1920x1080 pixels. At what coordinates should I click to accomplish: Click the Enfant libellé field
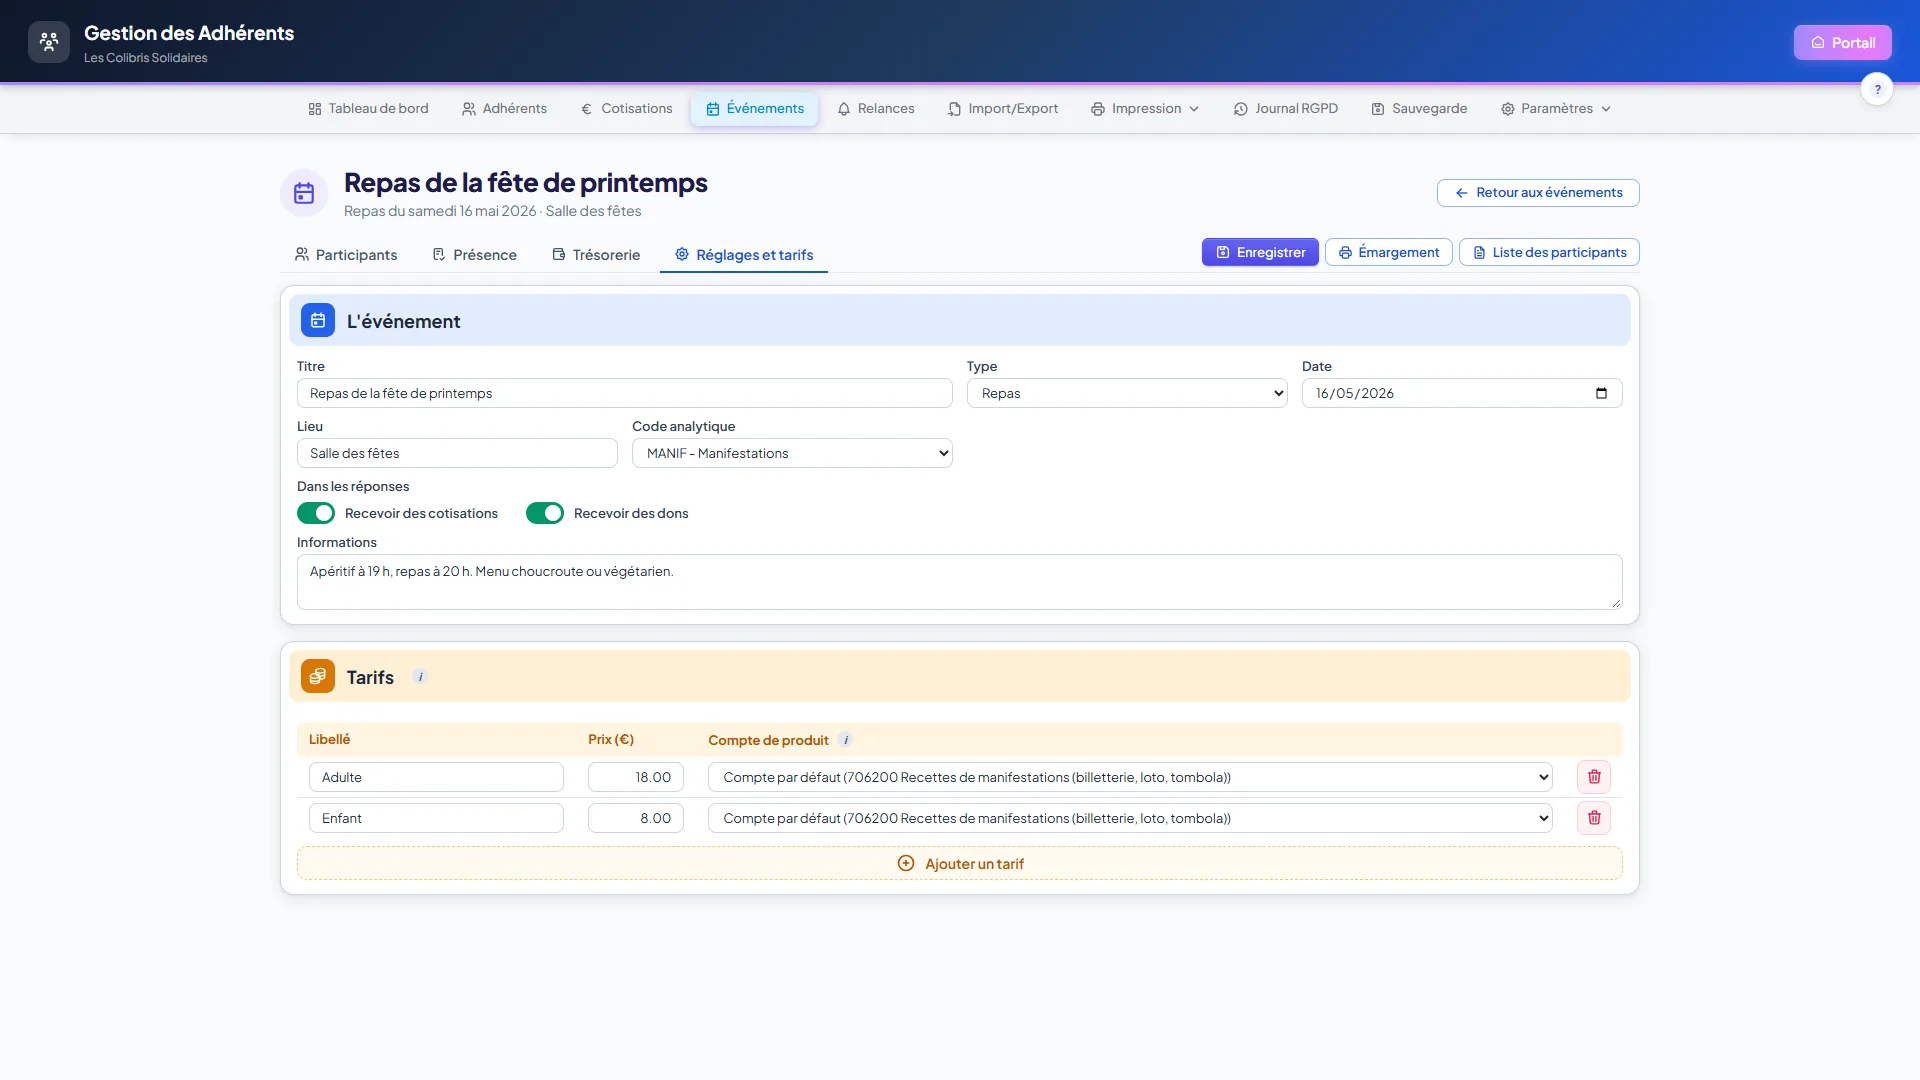click(436, 818)
